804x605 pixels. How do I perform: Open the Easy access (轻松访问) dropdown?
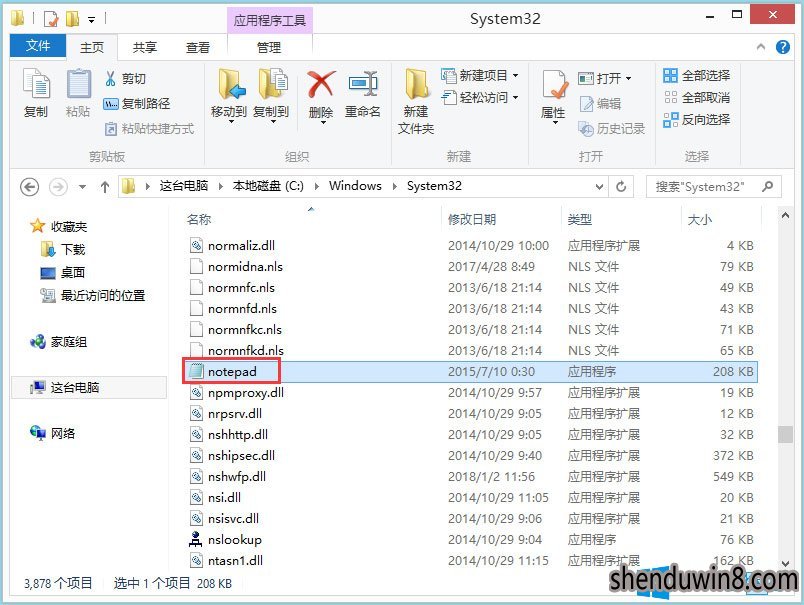pyautogui.click(x=480, y=97)
